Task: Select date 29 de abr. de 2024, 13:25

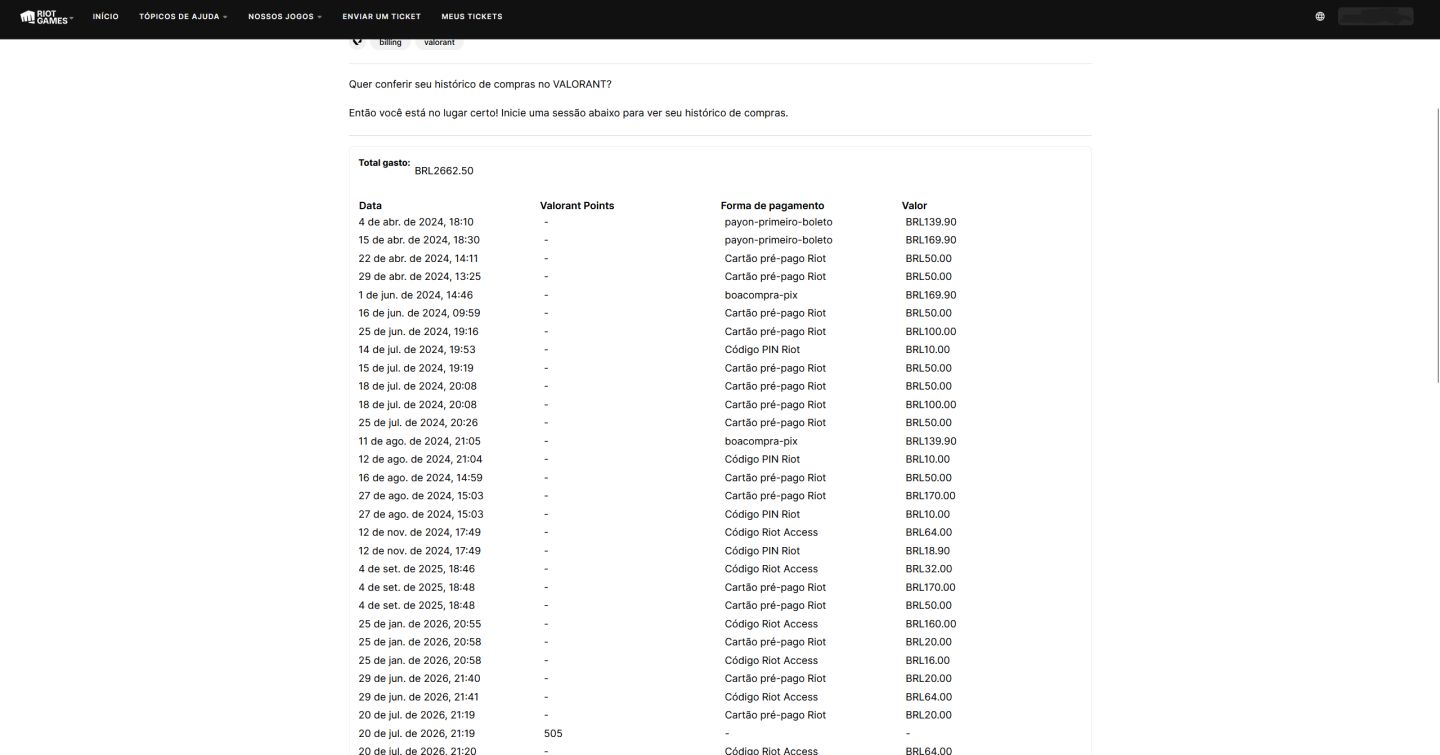Action: point(420,277)
